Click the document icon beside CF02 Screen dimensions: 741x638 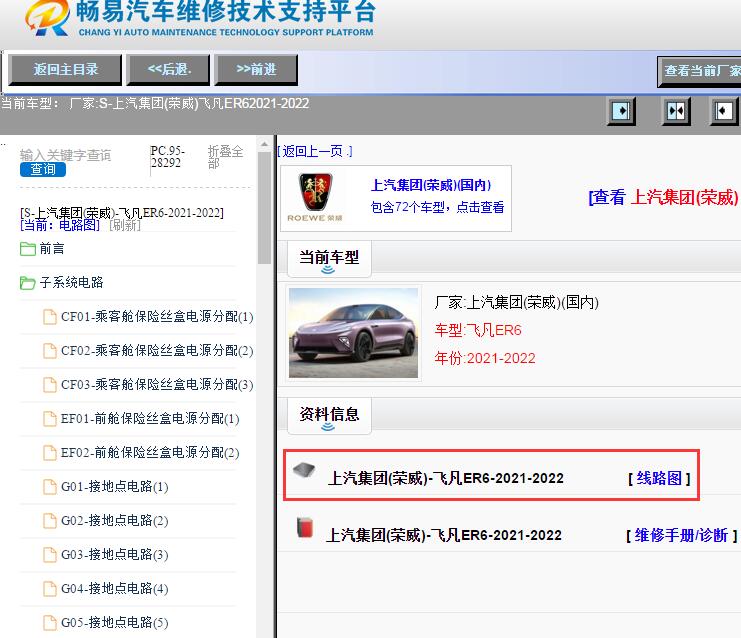coord(50,351)
